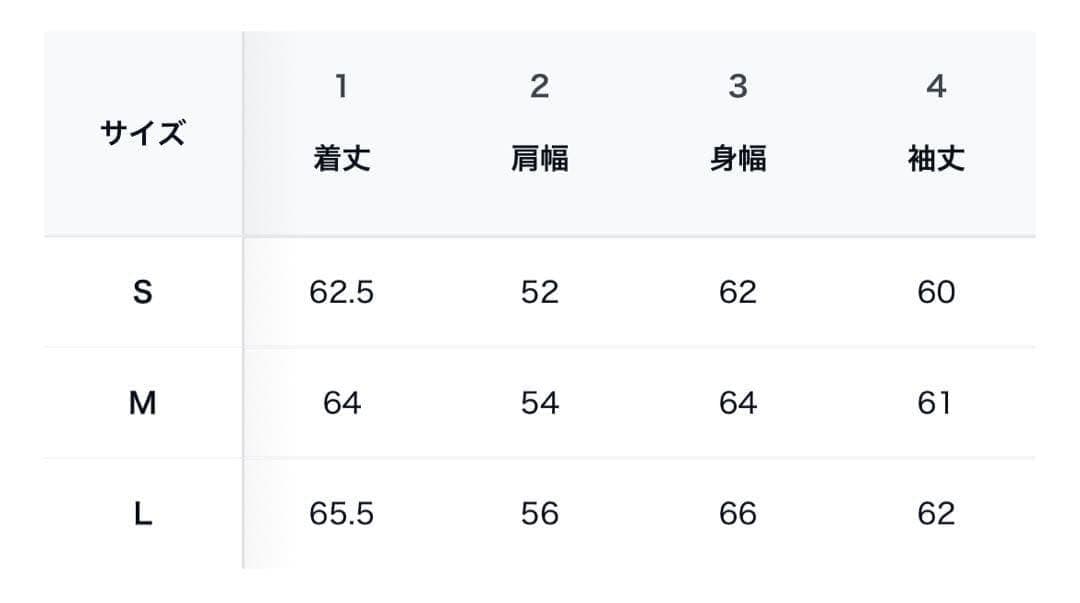This screenshot has height=603, width=1080.
Task: Select the 肩幅 column header
Action: click(540, 159)
